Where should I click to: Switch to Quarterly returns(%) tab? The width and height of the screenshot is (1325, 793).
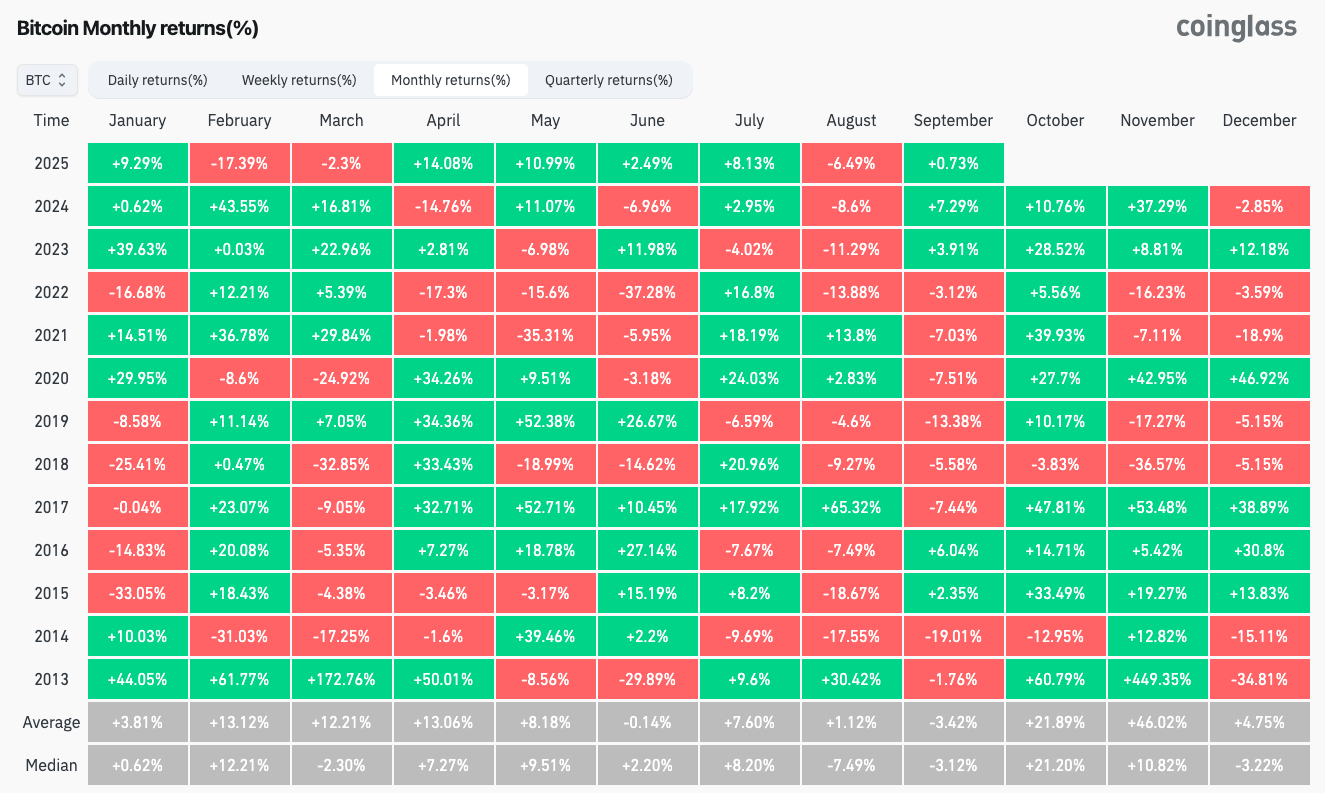(608, 80)
